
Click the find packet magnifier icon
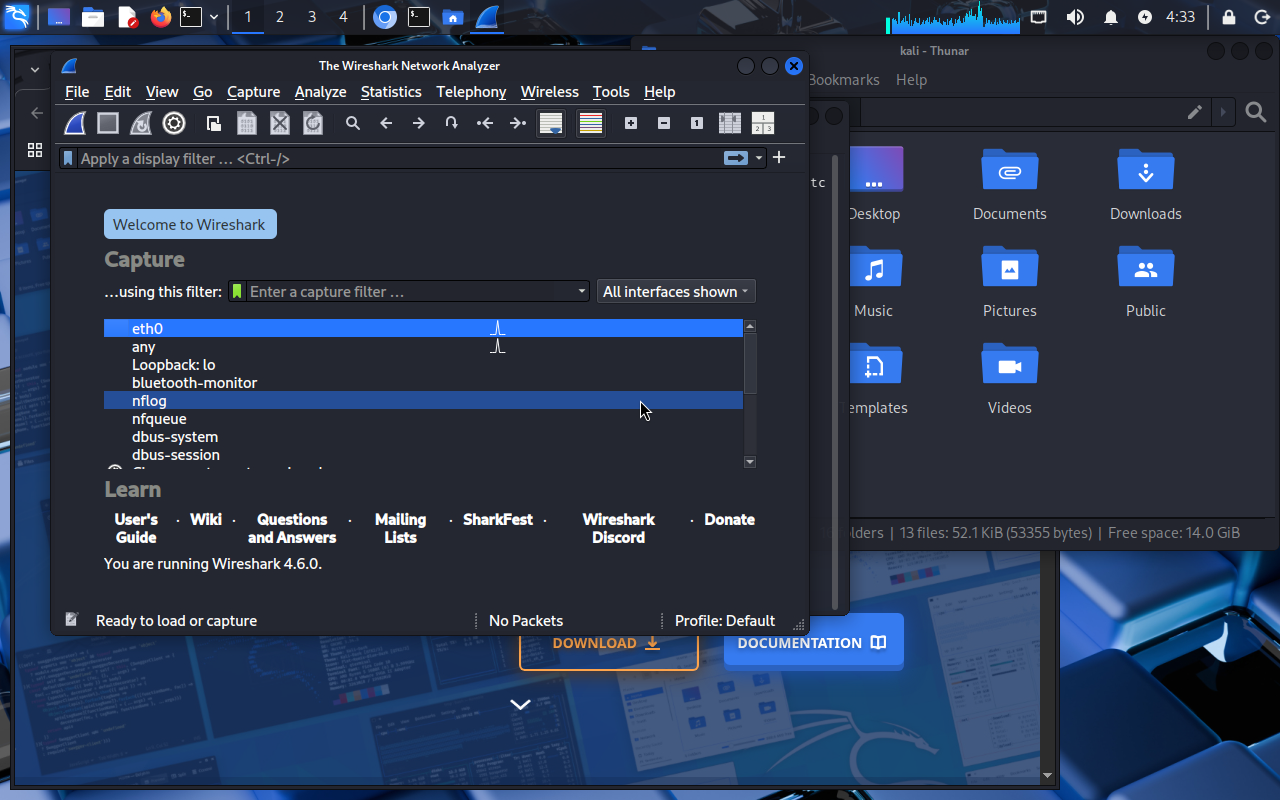353,123
